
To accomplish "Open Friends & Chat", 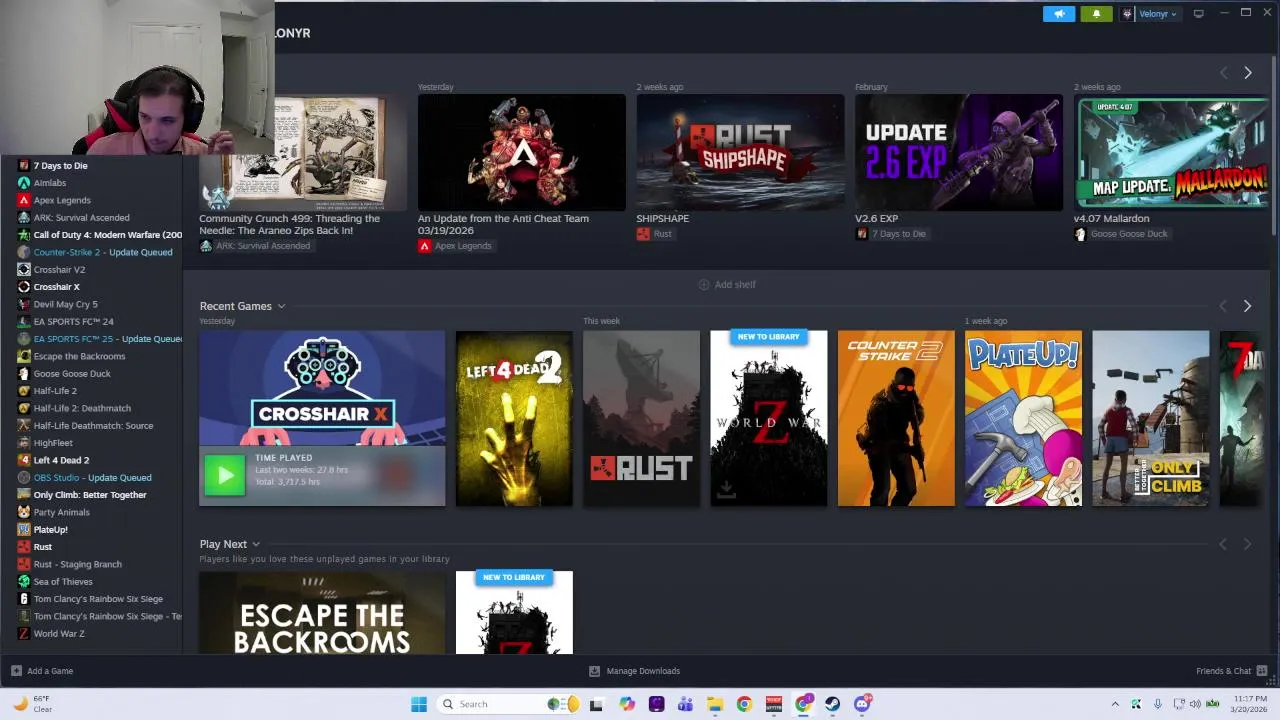I will [x=1231, y=671].
